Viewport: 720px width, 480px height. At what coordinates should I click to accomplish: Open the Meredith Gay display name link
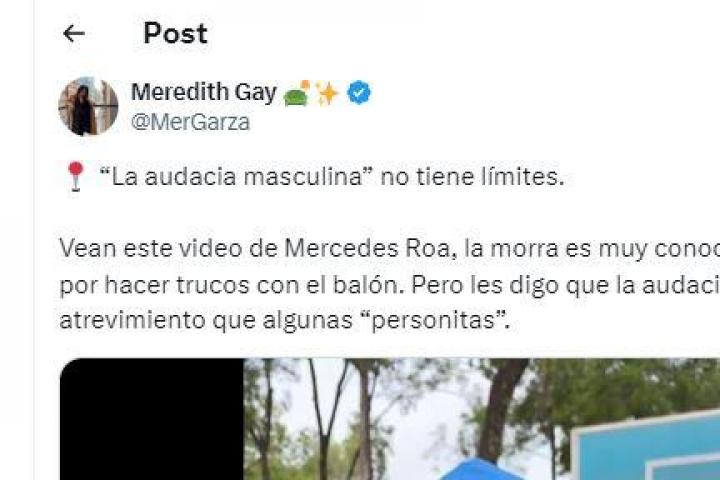[x=204, y=92]
